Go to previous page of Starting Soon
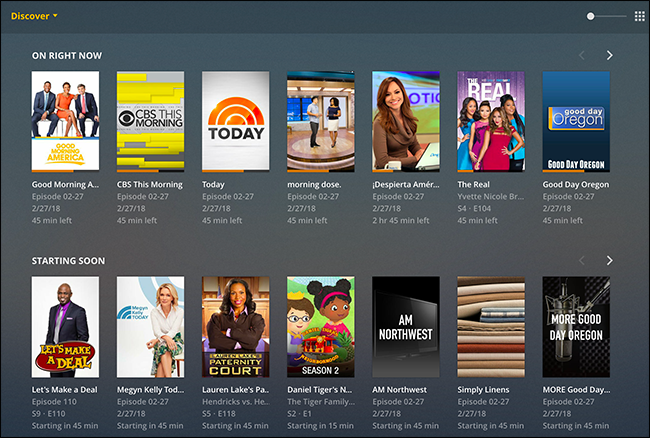This screenshot has width=650, height=438. point(582,260)
